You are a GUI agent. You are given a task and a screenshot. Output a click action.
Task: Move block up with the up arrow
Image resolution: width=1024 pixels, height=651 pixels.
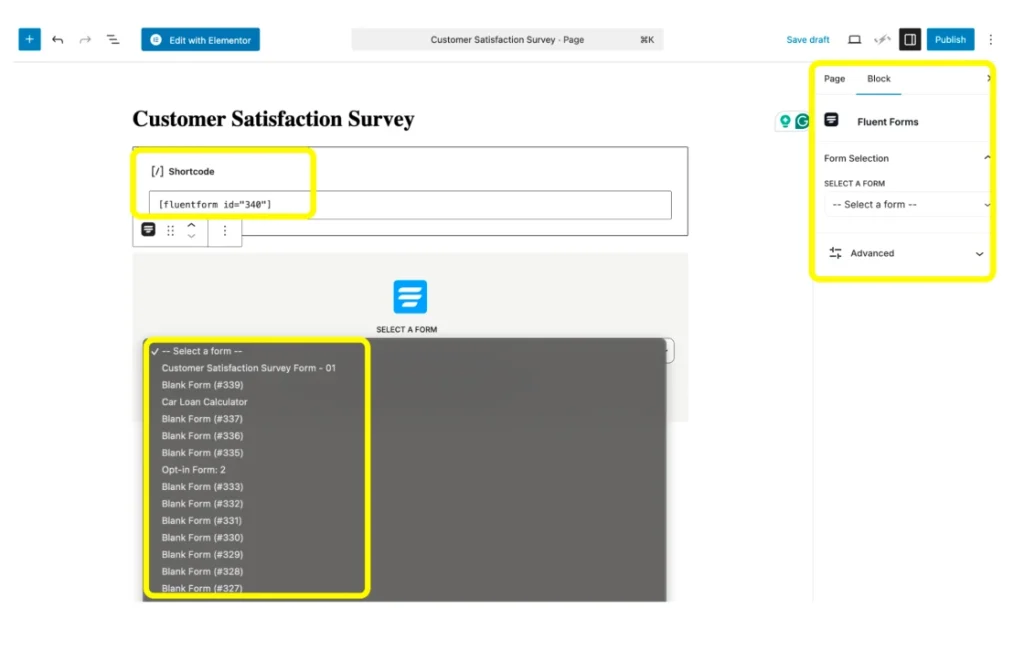tap(191, 225)
